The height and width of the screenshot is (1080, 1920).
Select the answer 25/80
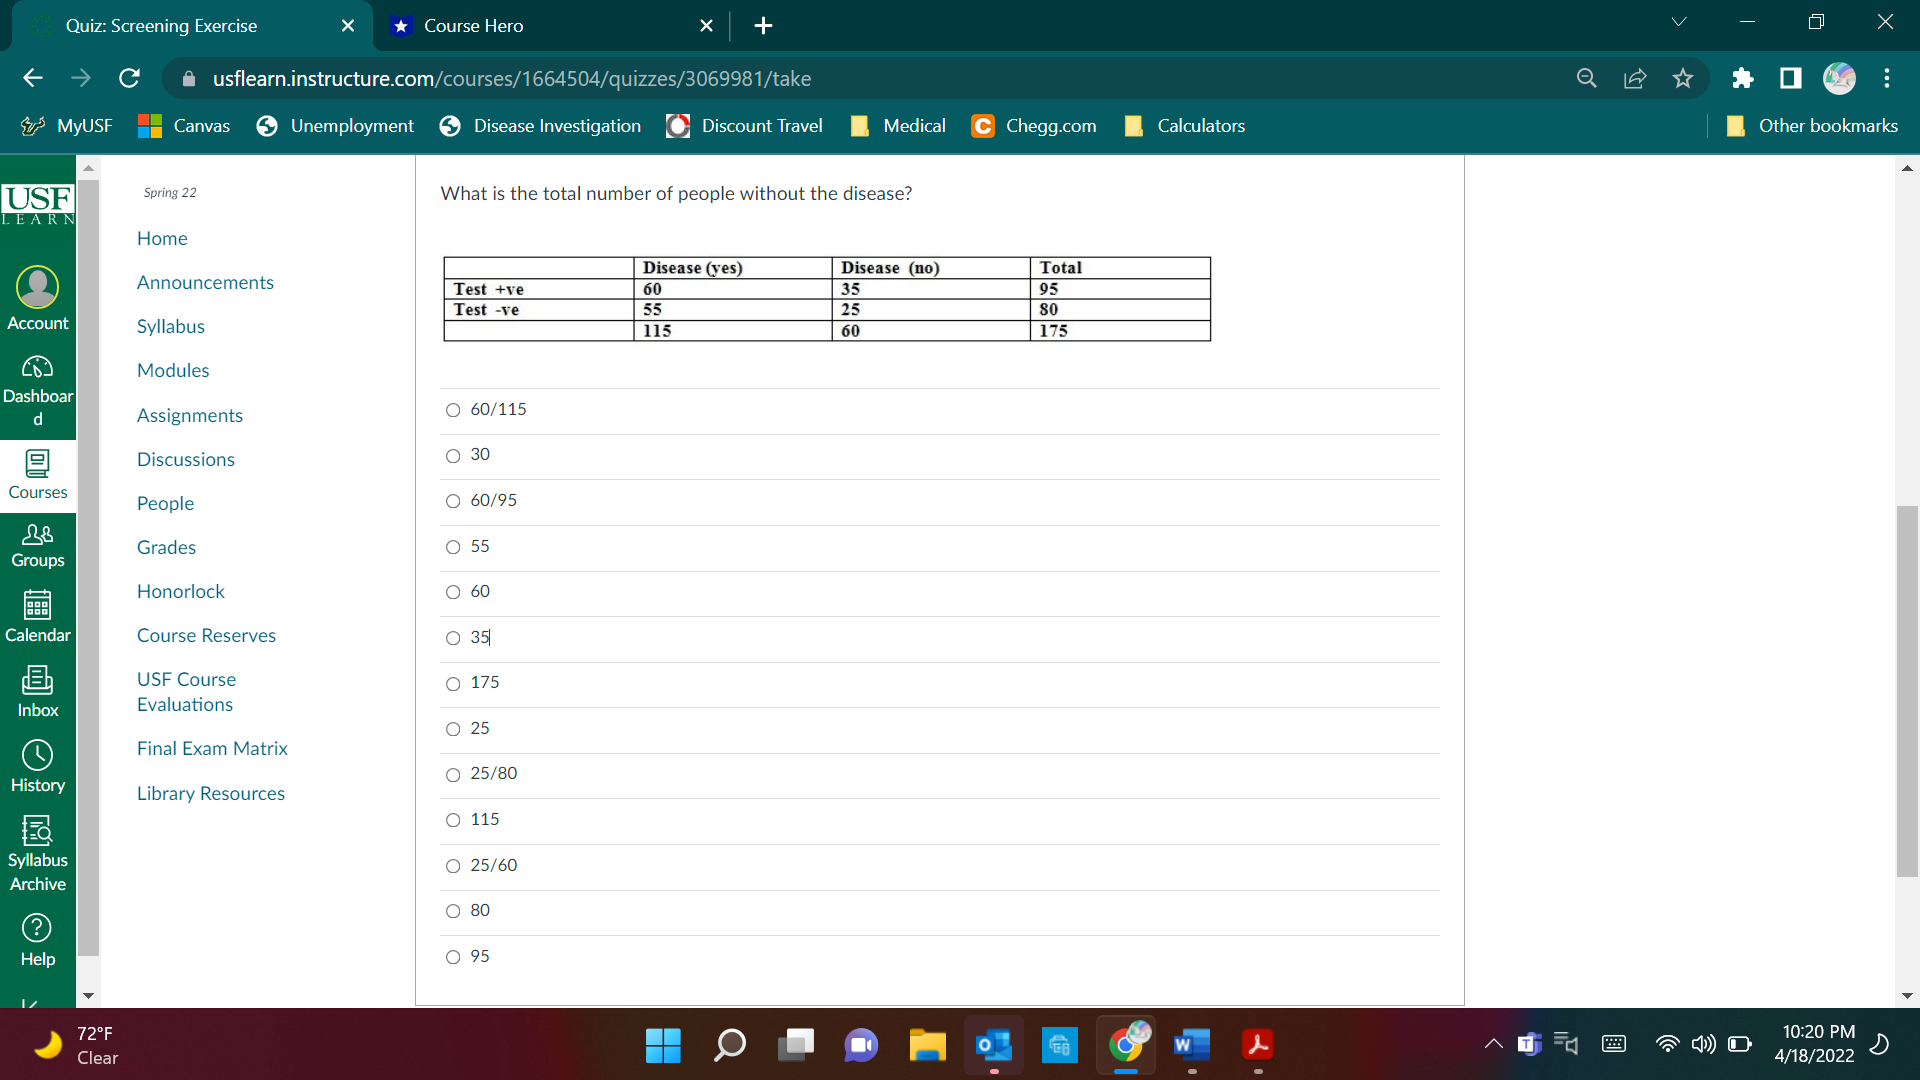coord(453,774)
